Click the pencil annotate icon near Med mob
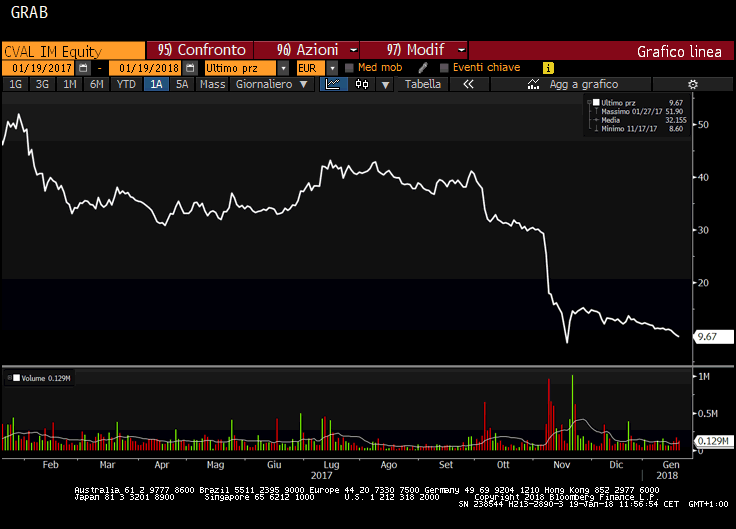 tap(423, 68)
